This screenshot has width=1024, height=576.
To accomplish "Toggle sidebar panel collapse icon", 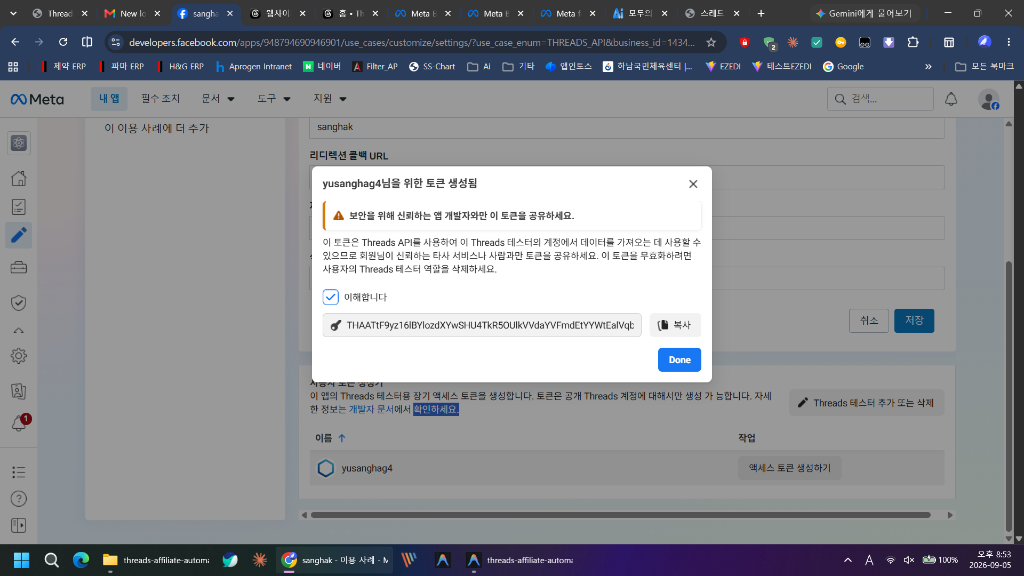I will click(x=18, y=526).
